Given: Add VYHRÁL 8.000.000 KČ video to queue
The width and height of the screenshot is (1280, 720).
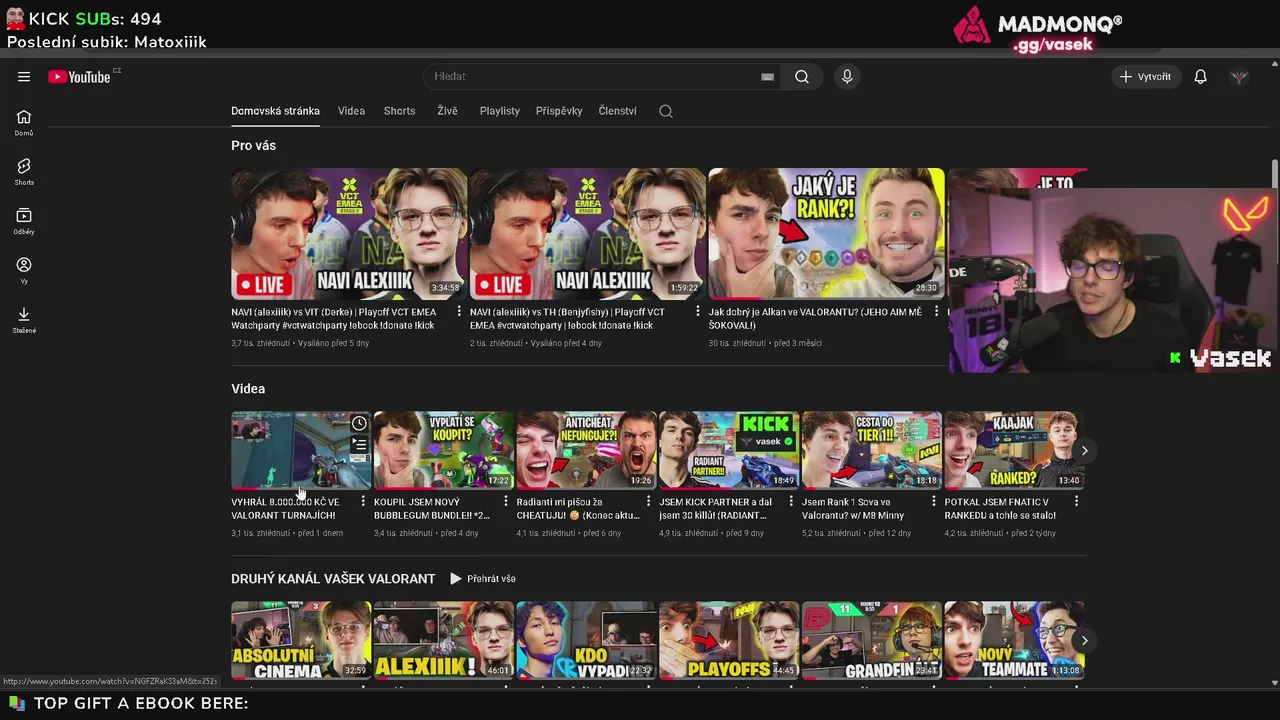Looking at the screenshot, I should [x=359, y=445].
